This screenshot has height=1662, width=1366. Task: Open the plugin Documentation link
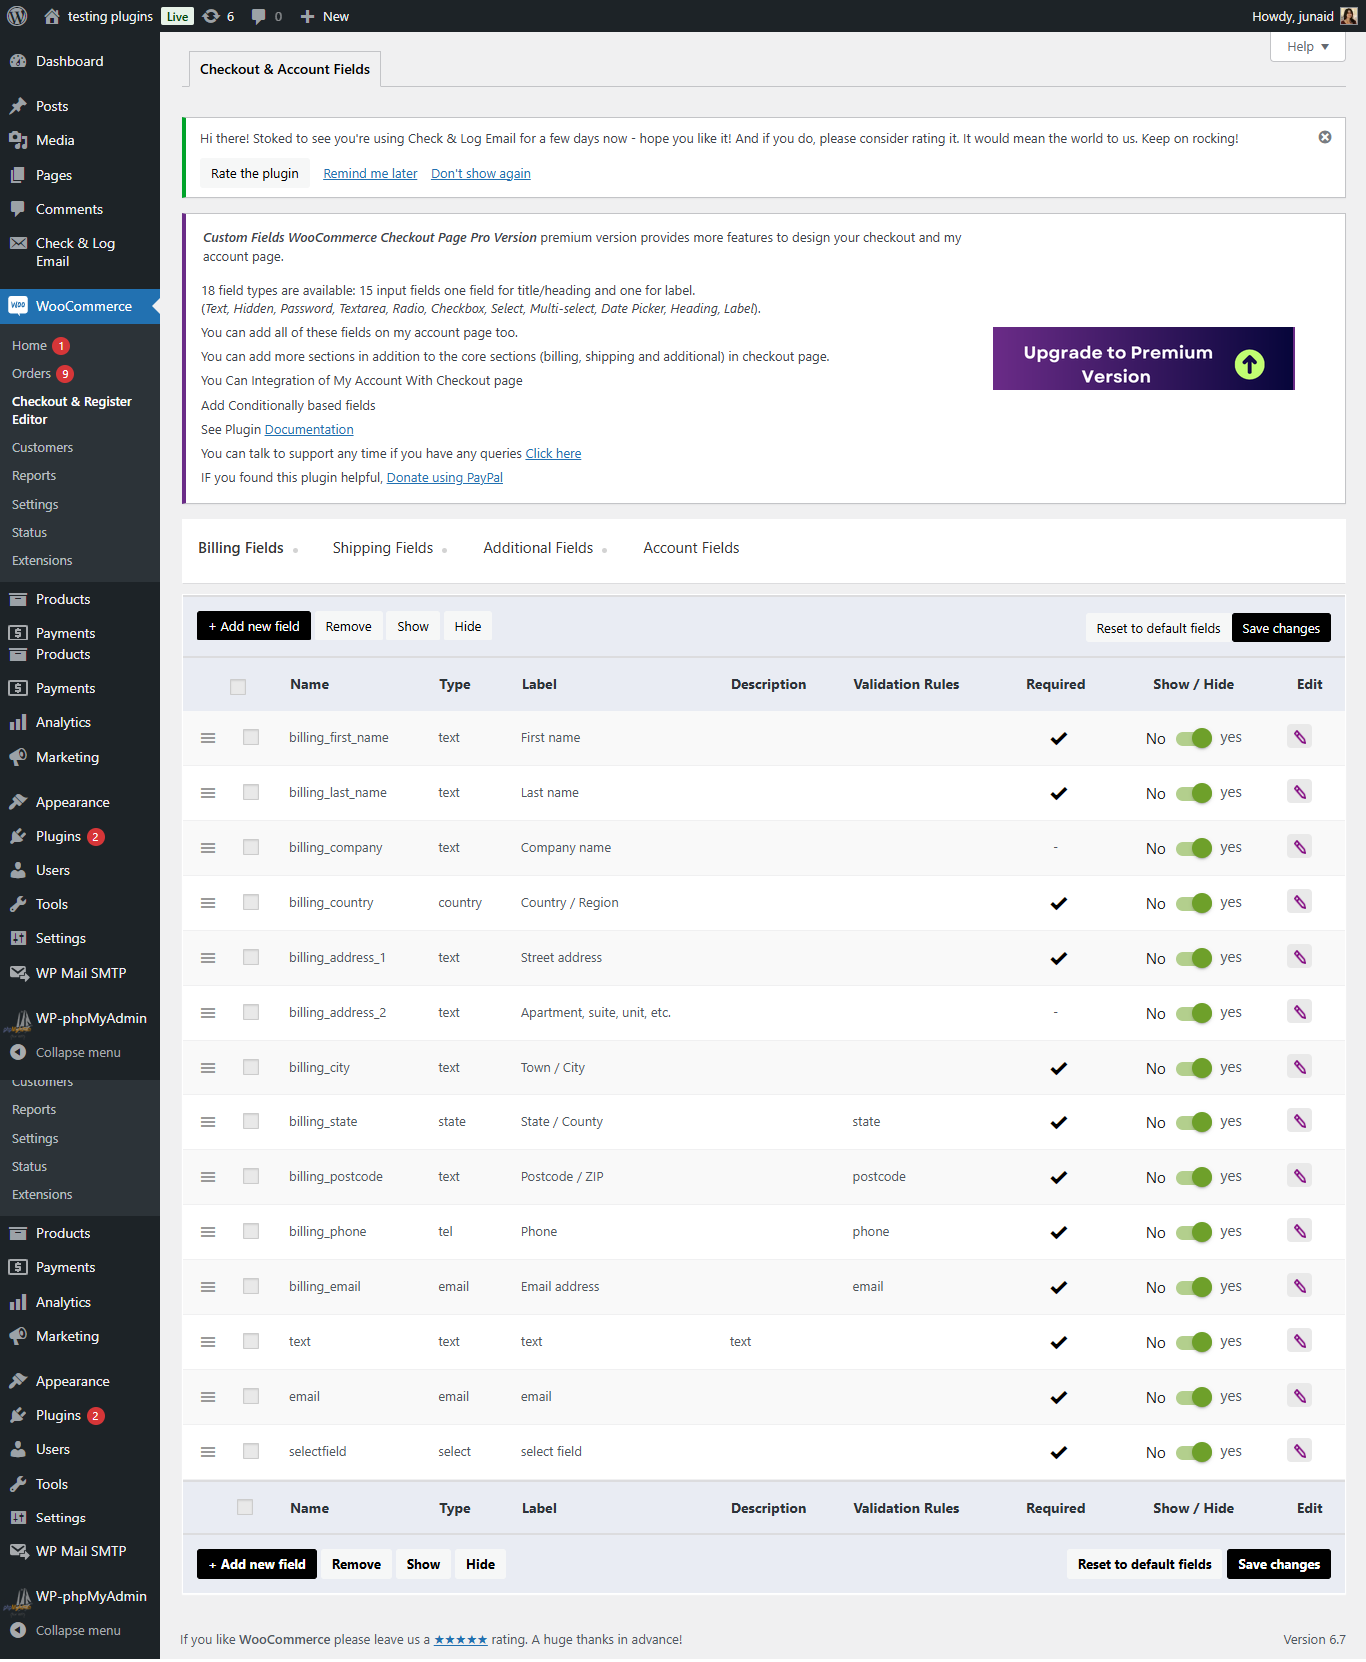[x=309, y=429]
